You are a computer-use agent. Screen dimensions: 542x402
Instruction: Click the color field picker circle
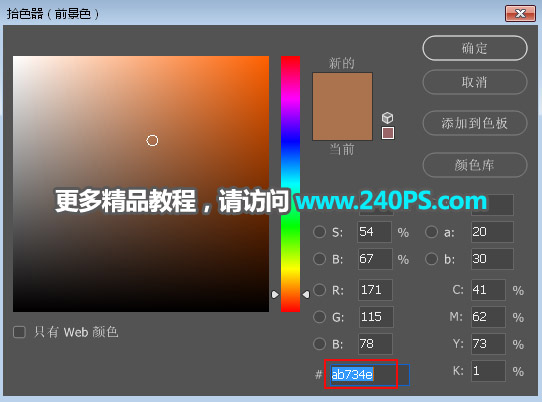click(x=152, y=141)
